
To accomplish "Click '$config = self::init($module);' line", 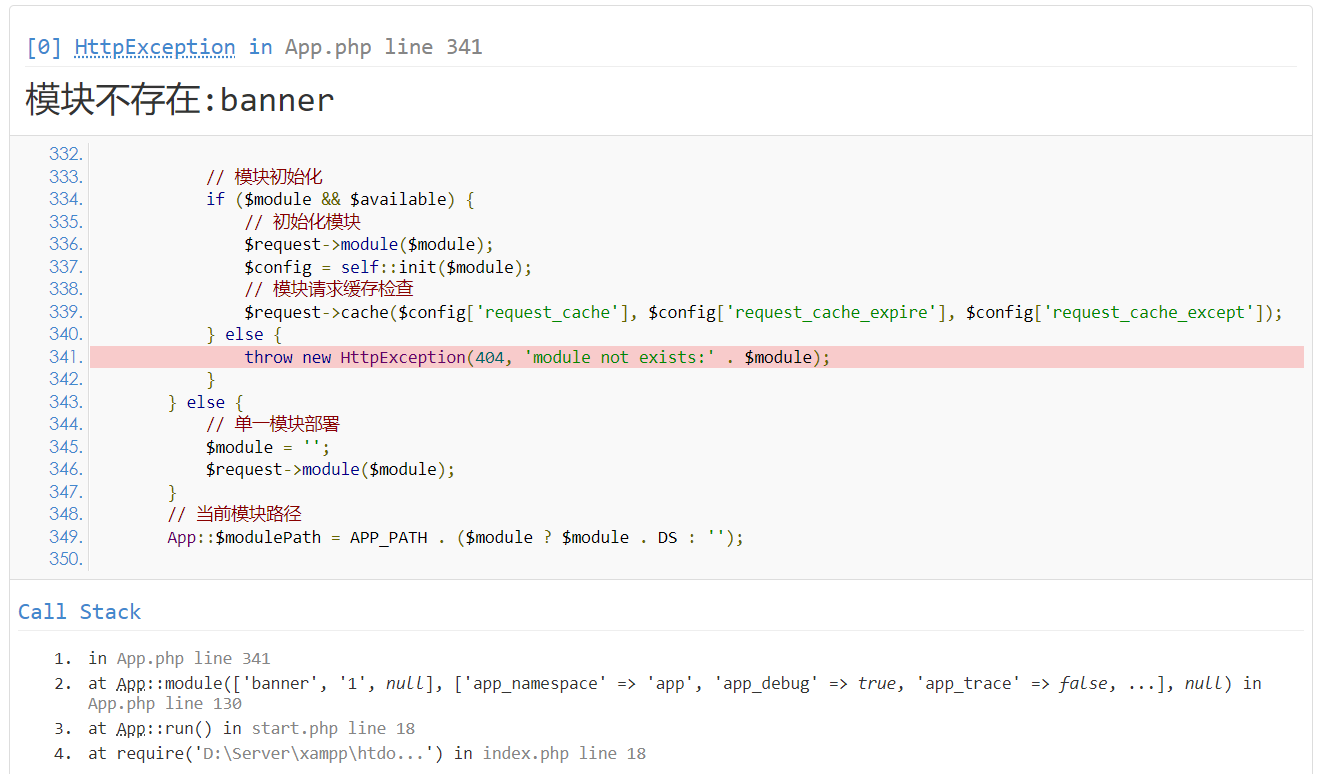I will [388, 267].
